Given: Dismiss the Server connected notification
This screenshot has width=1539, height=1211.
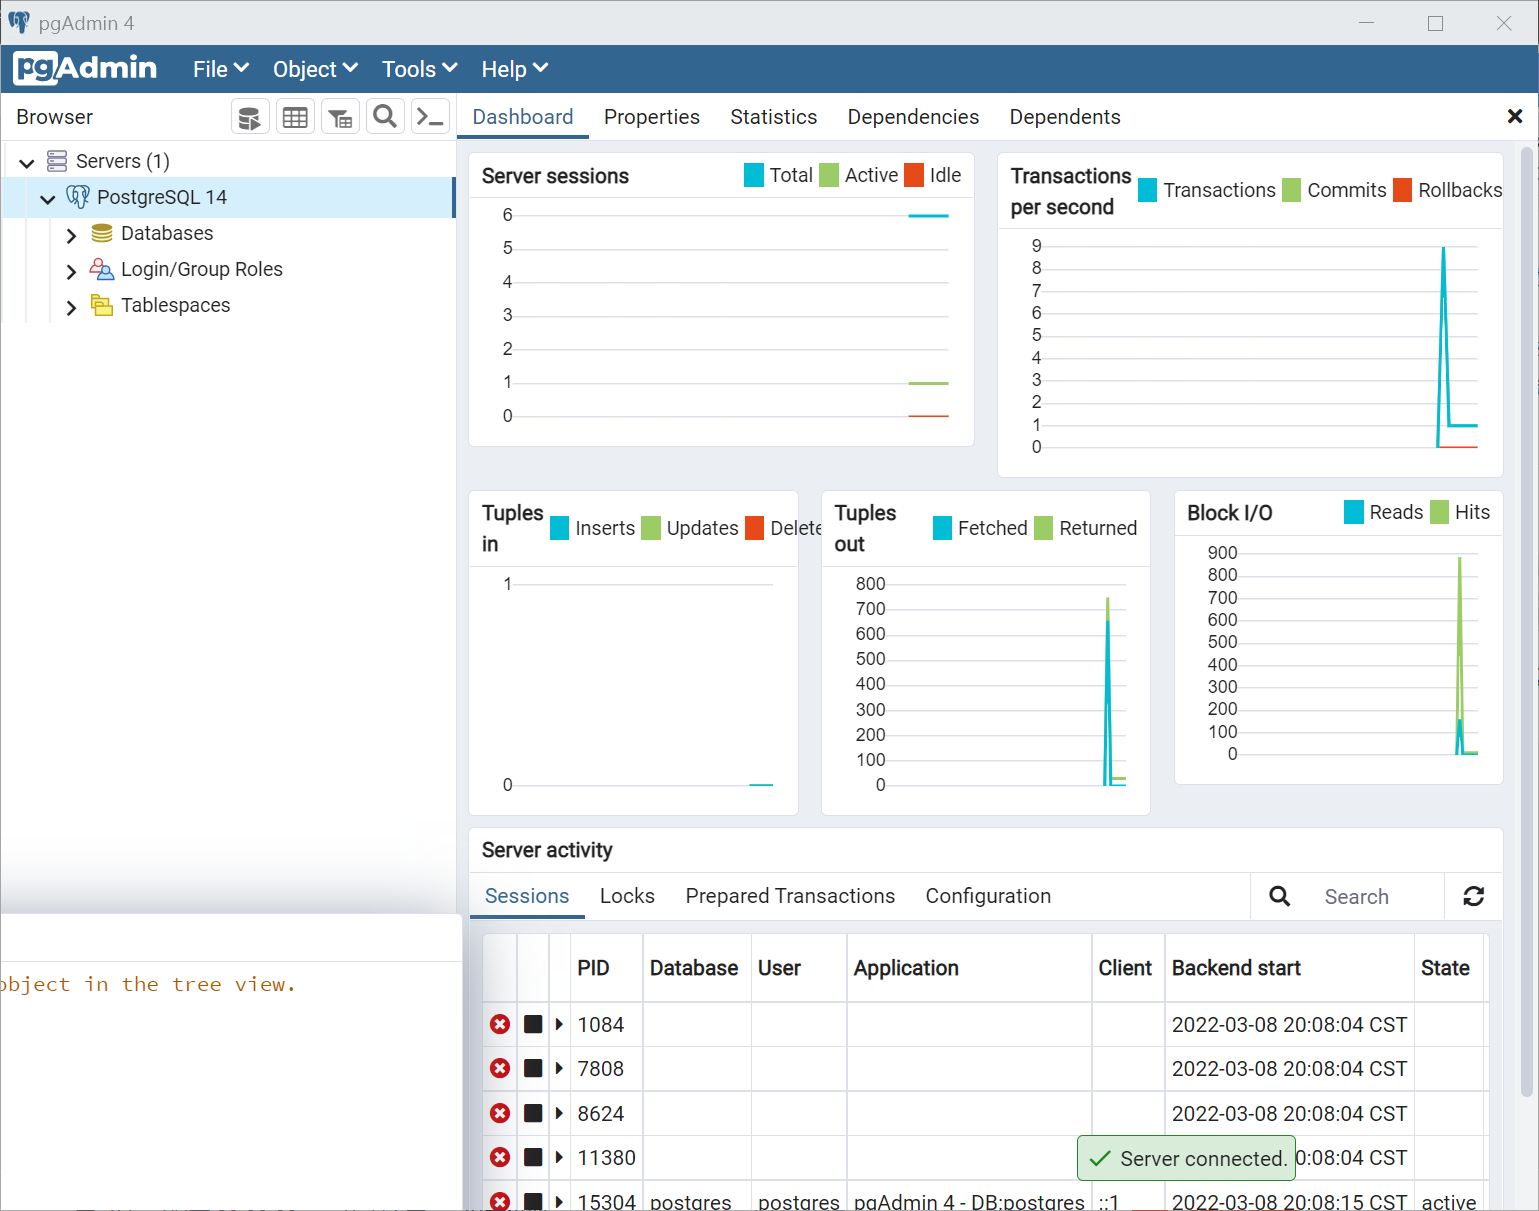Looking at the screenshot, I should (x=1186, y=1158).
